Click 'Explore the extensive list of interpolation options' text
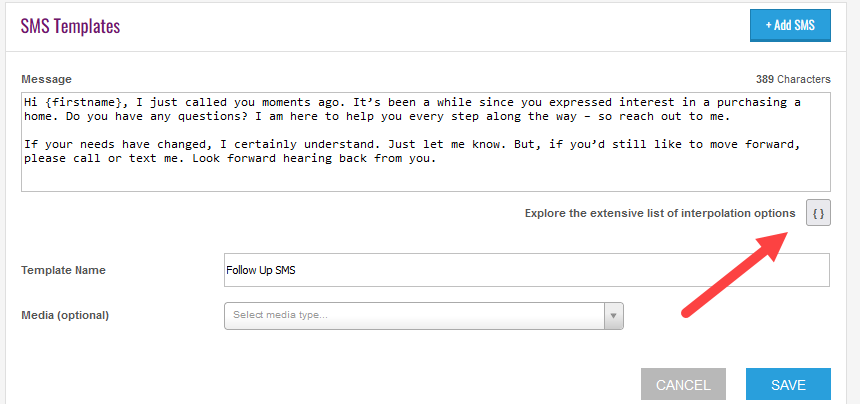The height and width of the screenshot is (404, 860). 660,213
